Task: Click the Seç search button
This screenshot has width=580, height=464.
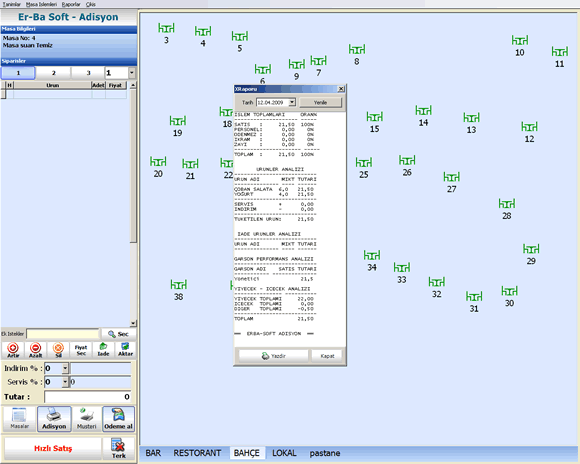Action: (x=119, y=334)
